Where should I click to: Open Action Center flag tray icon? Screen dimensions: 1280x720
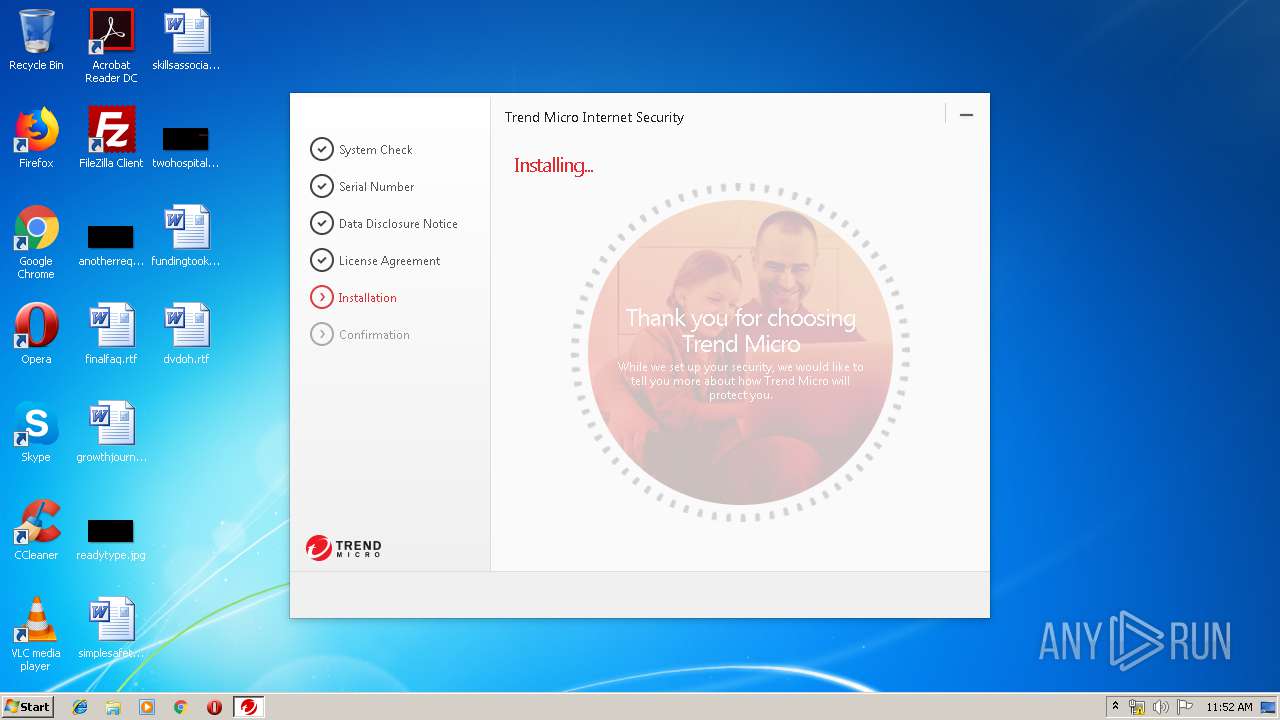pyautogui.click(x=1184, y=707)
